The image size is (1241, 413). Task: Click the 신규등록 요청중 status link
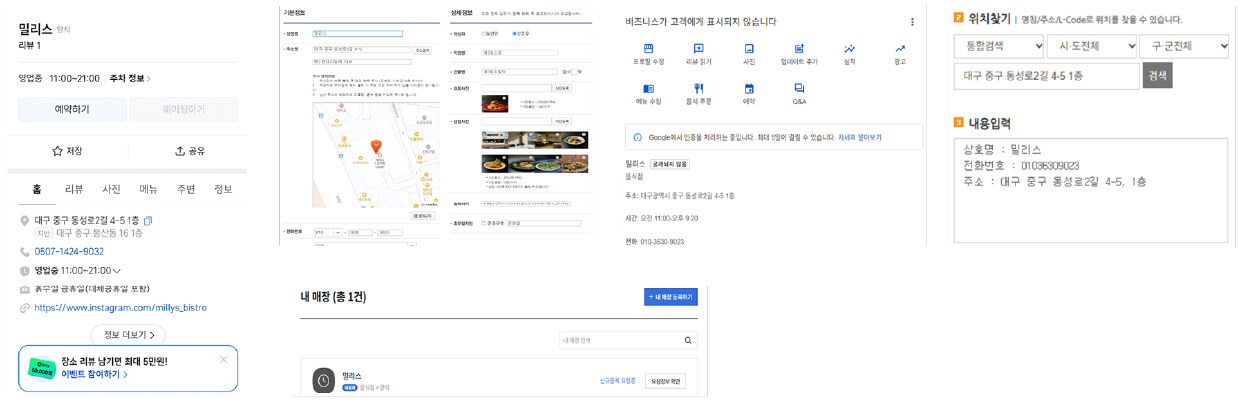click(617, 381)
